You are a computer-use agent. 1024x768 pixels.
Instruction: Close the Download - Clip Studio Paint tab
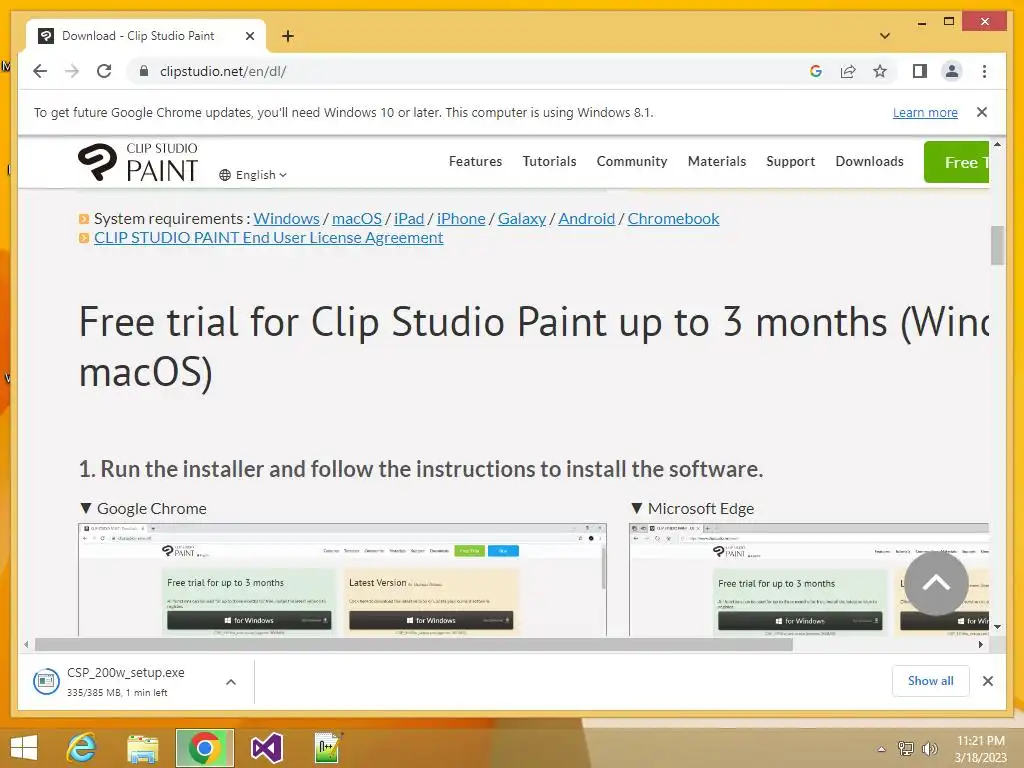pos(249,36)
